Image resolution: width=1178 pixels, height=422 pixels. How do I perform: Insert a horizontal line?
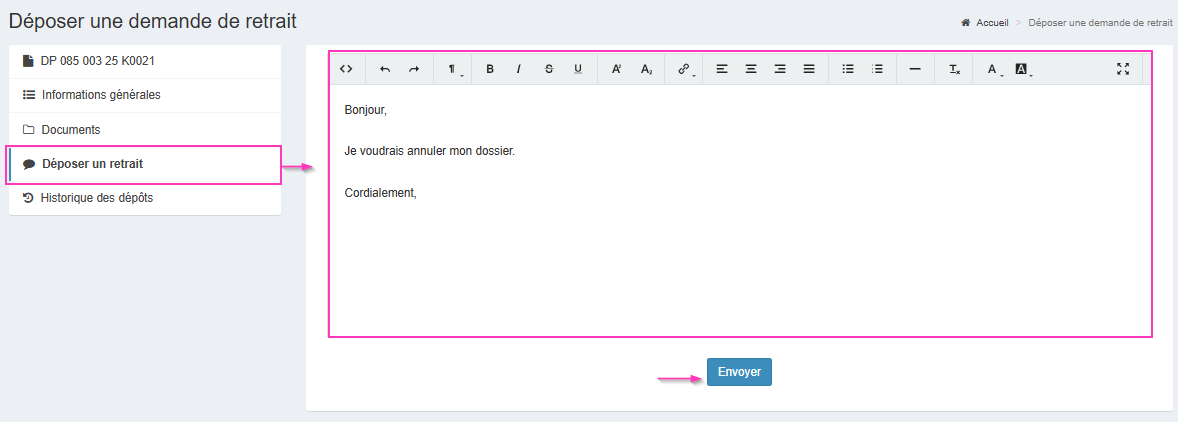(x=915, y=69)
